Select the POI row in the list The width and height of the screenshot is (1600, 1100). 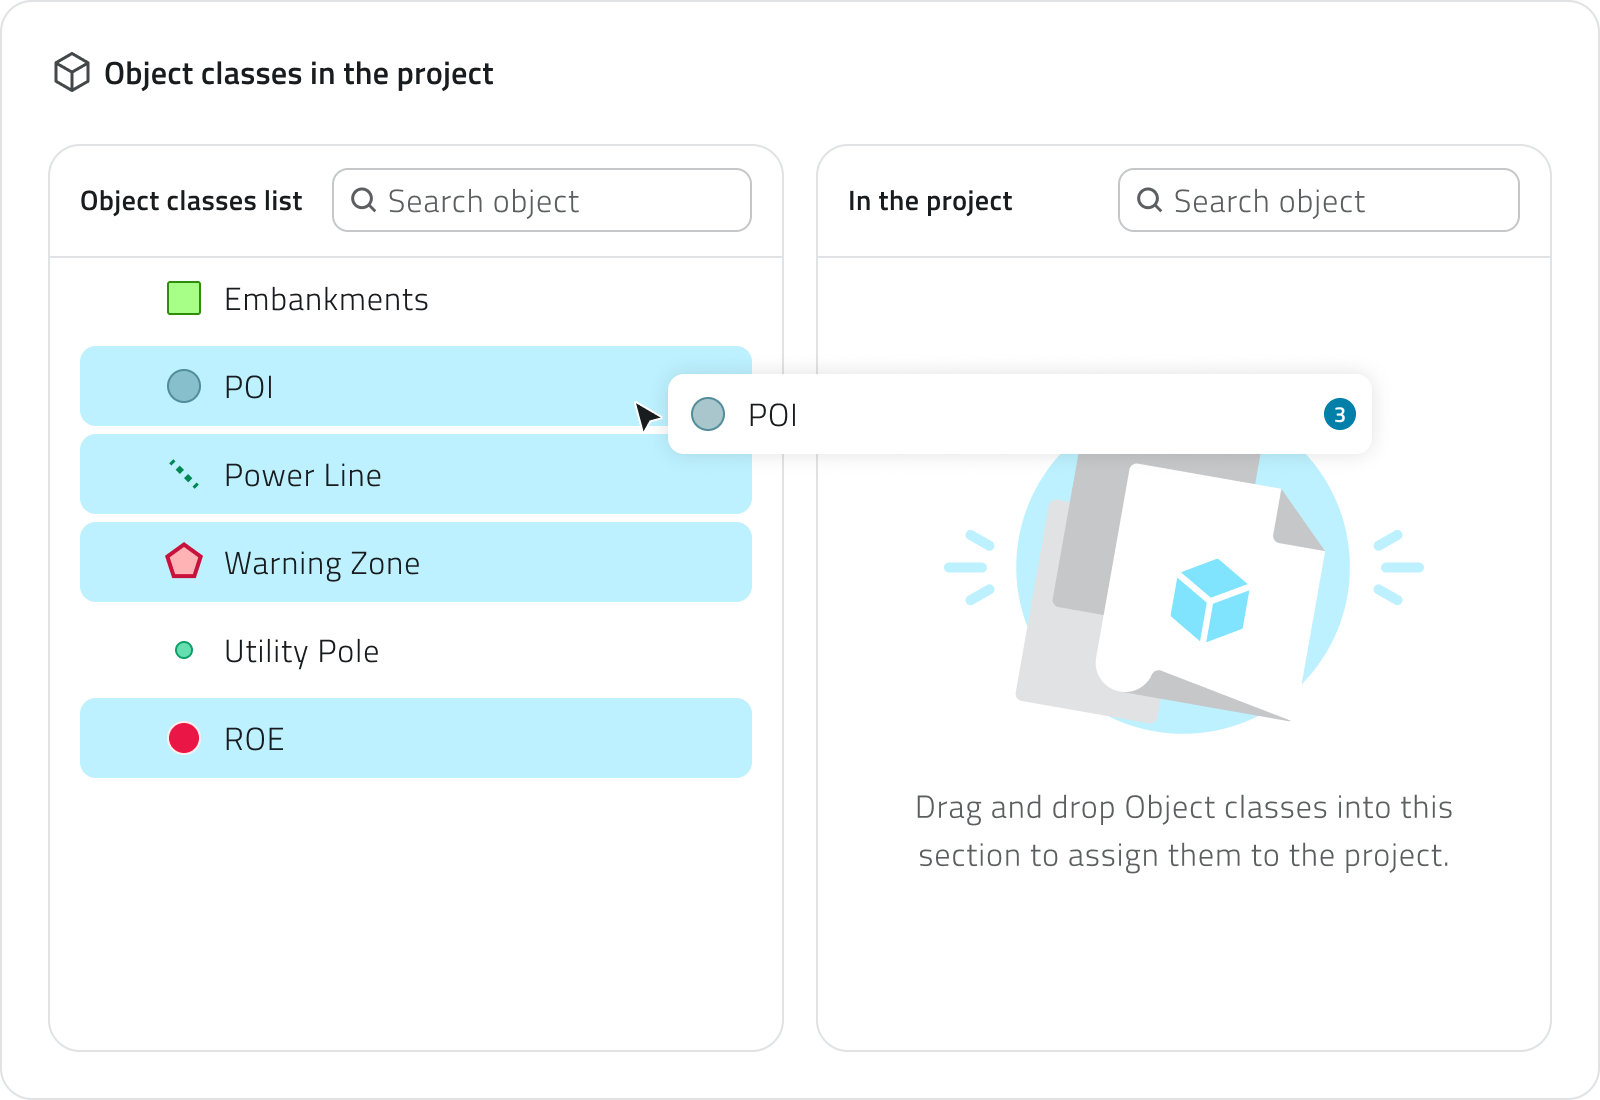point(400,386)
